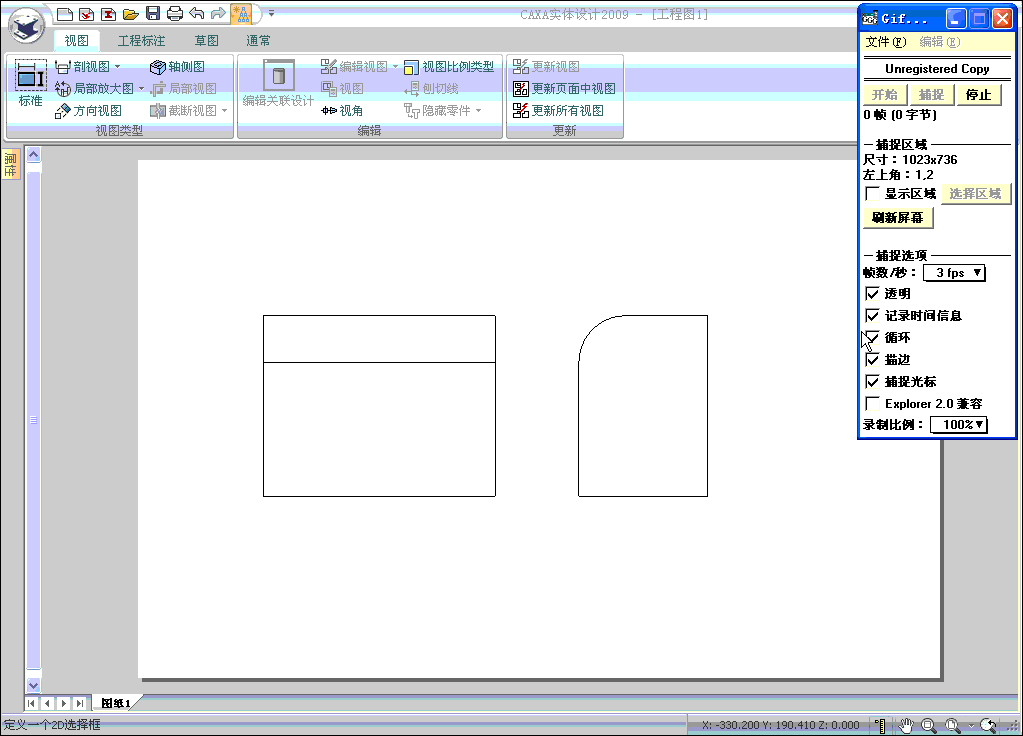
Task: Expand the 截断视图 dropdown arrow
Action: pyautogui.click(x=224, y=110)
